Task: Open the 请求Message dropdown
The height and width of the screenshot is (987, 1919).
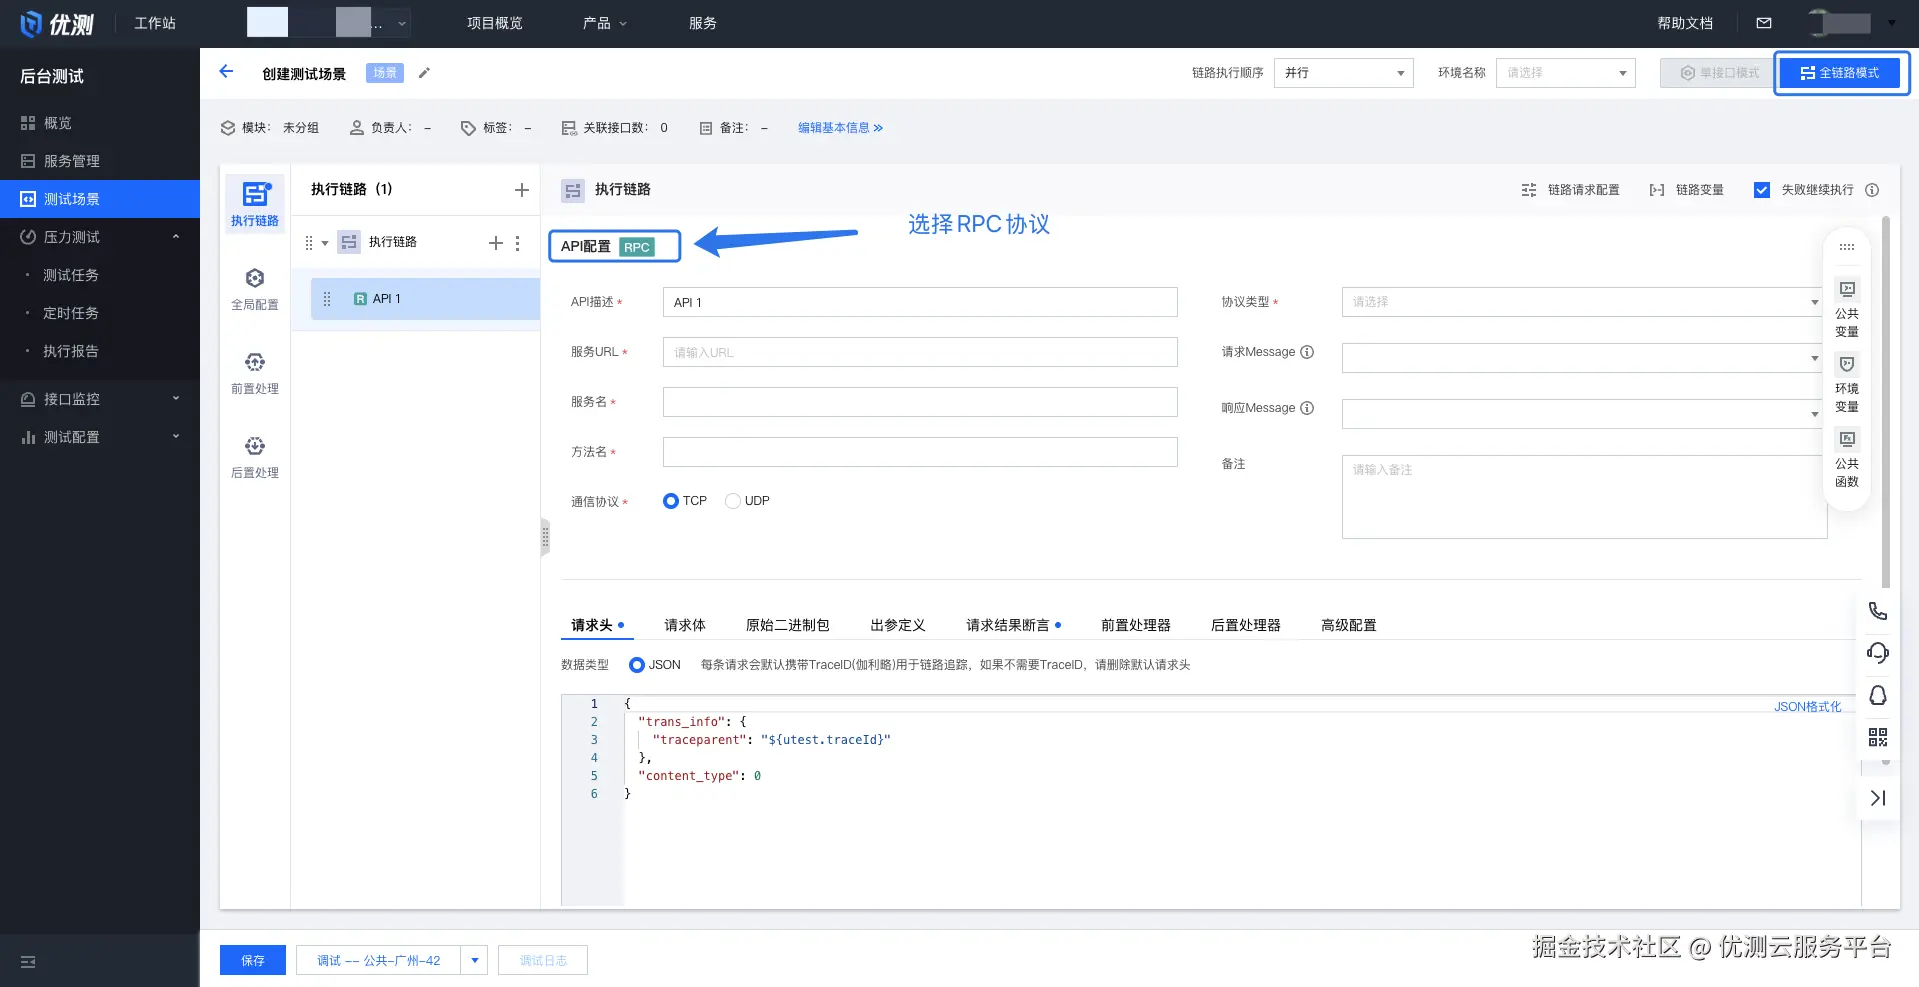Action: (1584, 358)
